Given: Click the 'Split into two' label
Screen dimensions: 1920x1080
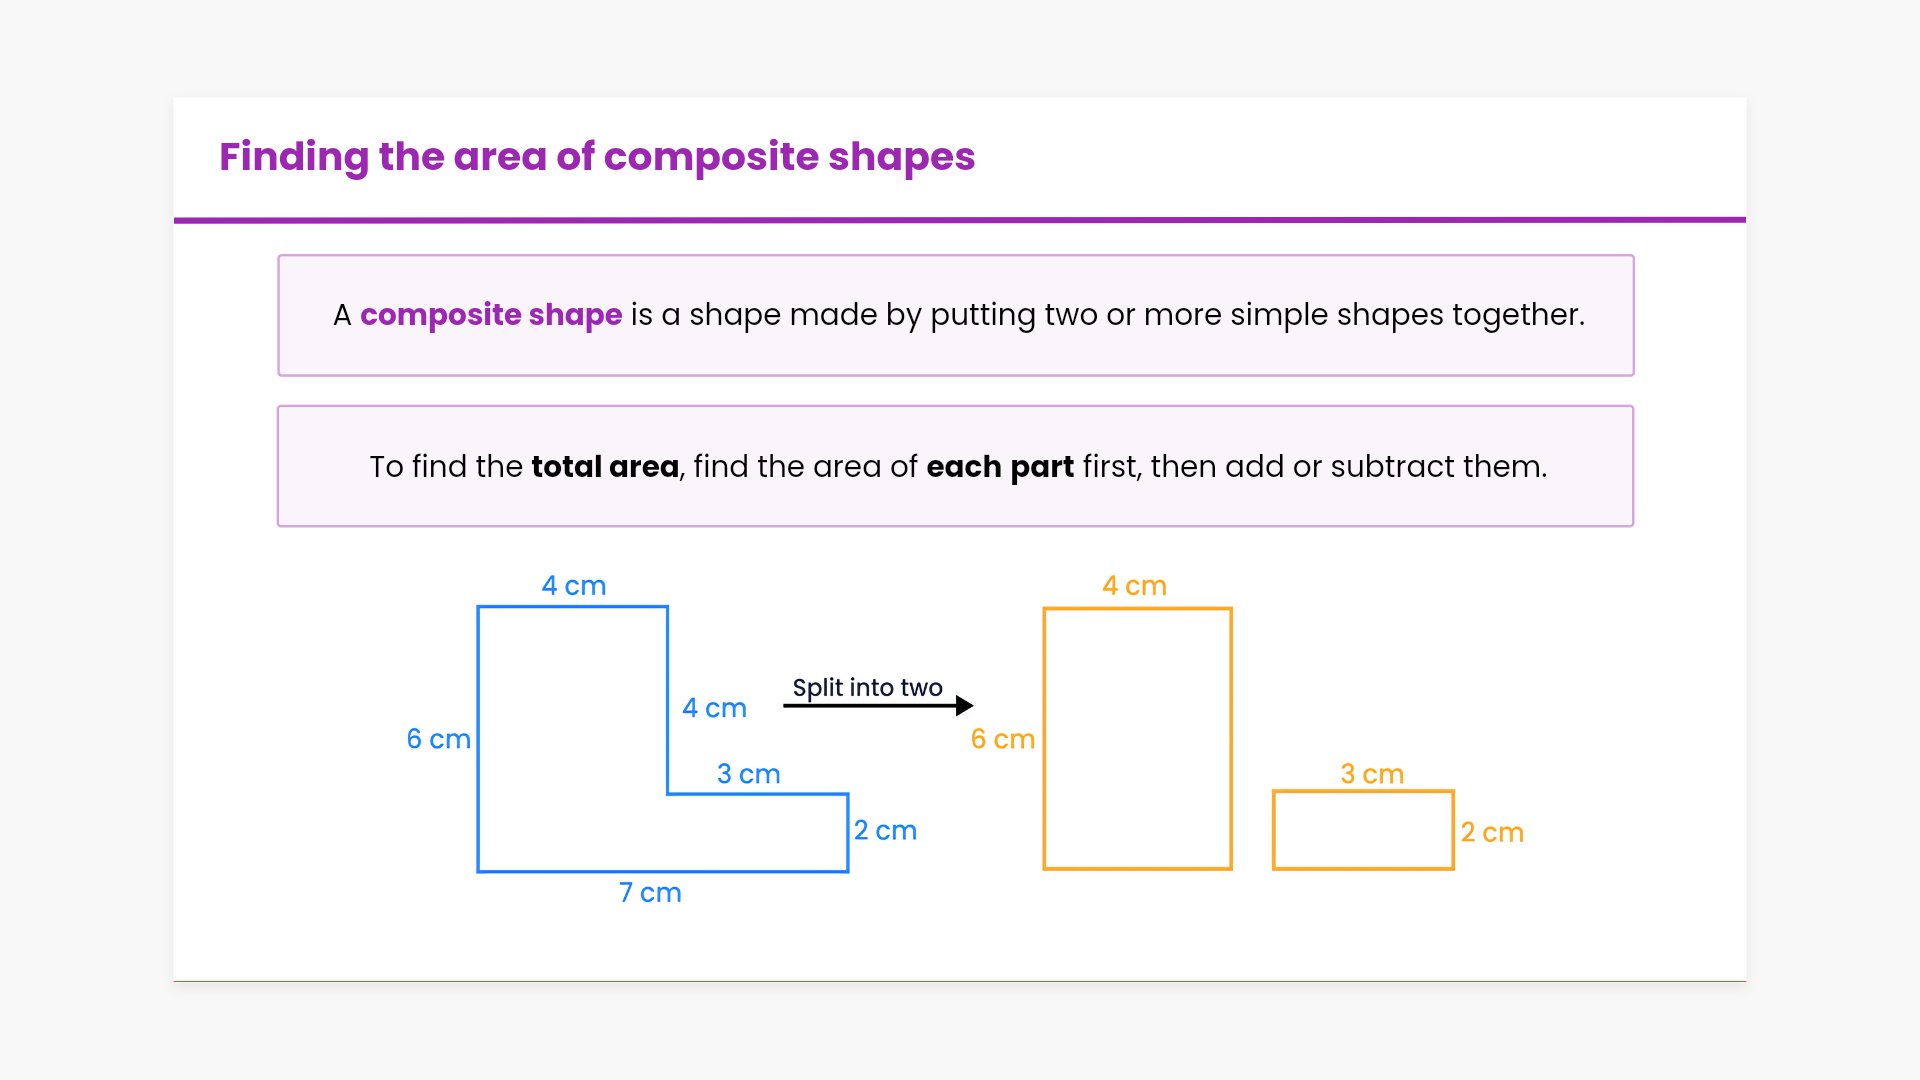Looking at the screenshot, I should click(x=867, y=688).
